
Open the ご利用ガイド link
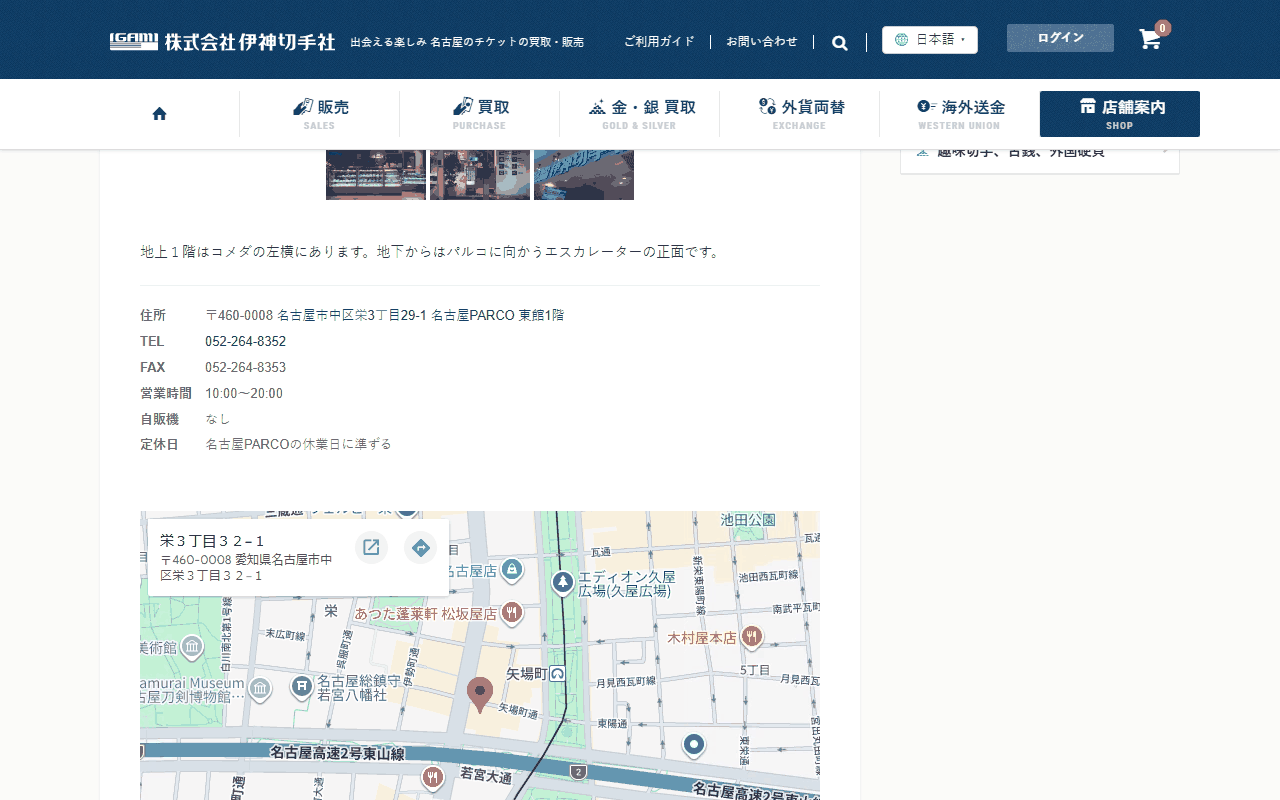click(x=659, y=42)
